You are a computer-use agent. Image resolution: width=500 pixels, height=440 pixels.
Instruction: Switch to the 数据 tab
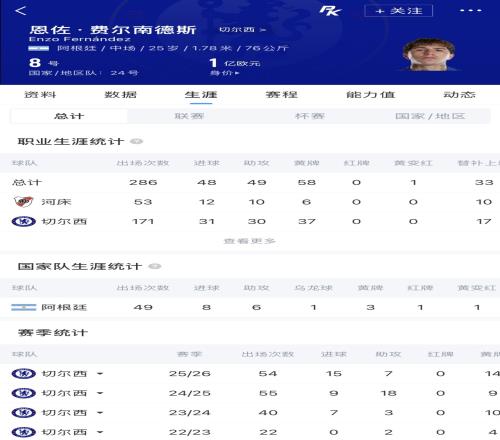click(120, 95)
